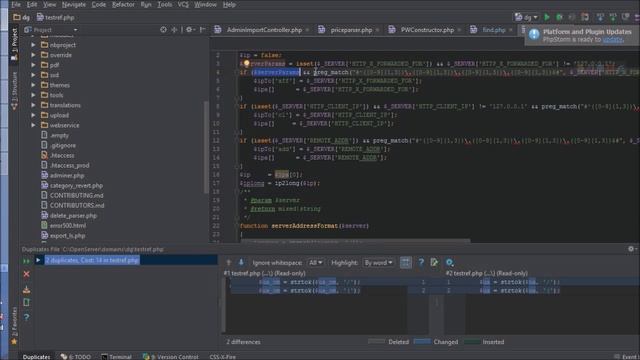This screenshot has width=640, height=360.
Task: Open the CSS-X-Fire tool window
Action: click(x=222, y=356)
